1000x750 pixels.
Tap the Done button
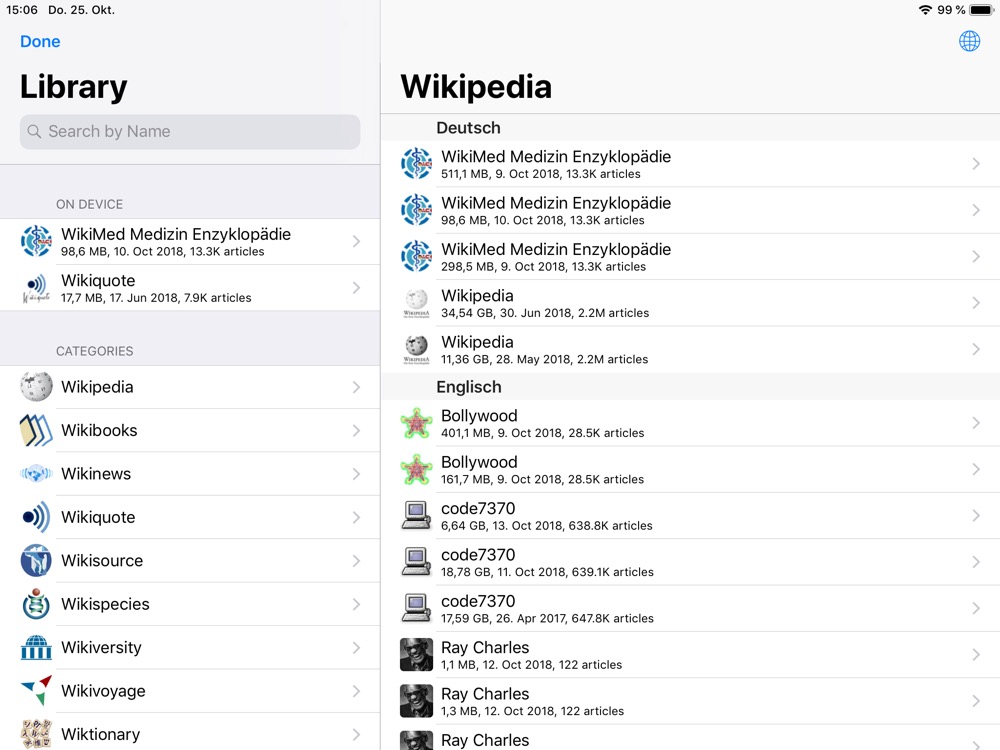[x=40, y=41]
